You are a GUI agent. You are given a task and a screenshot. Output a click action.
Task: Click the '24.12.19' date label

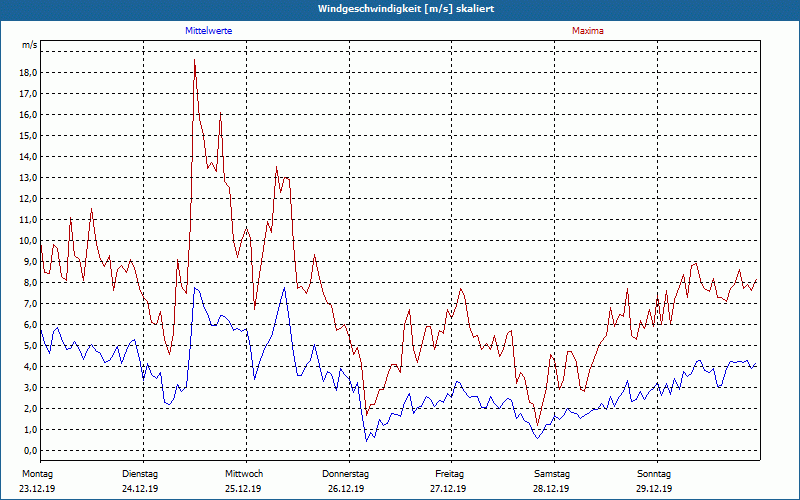click(140, 489)
